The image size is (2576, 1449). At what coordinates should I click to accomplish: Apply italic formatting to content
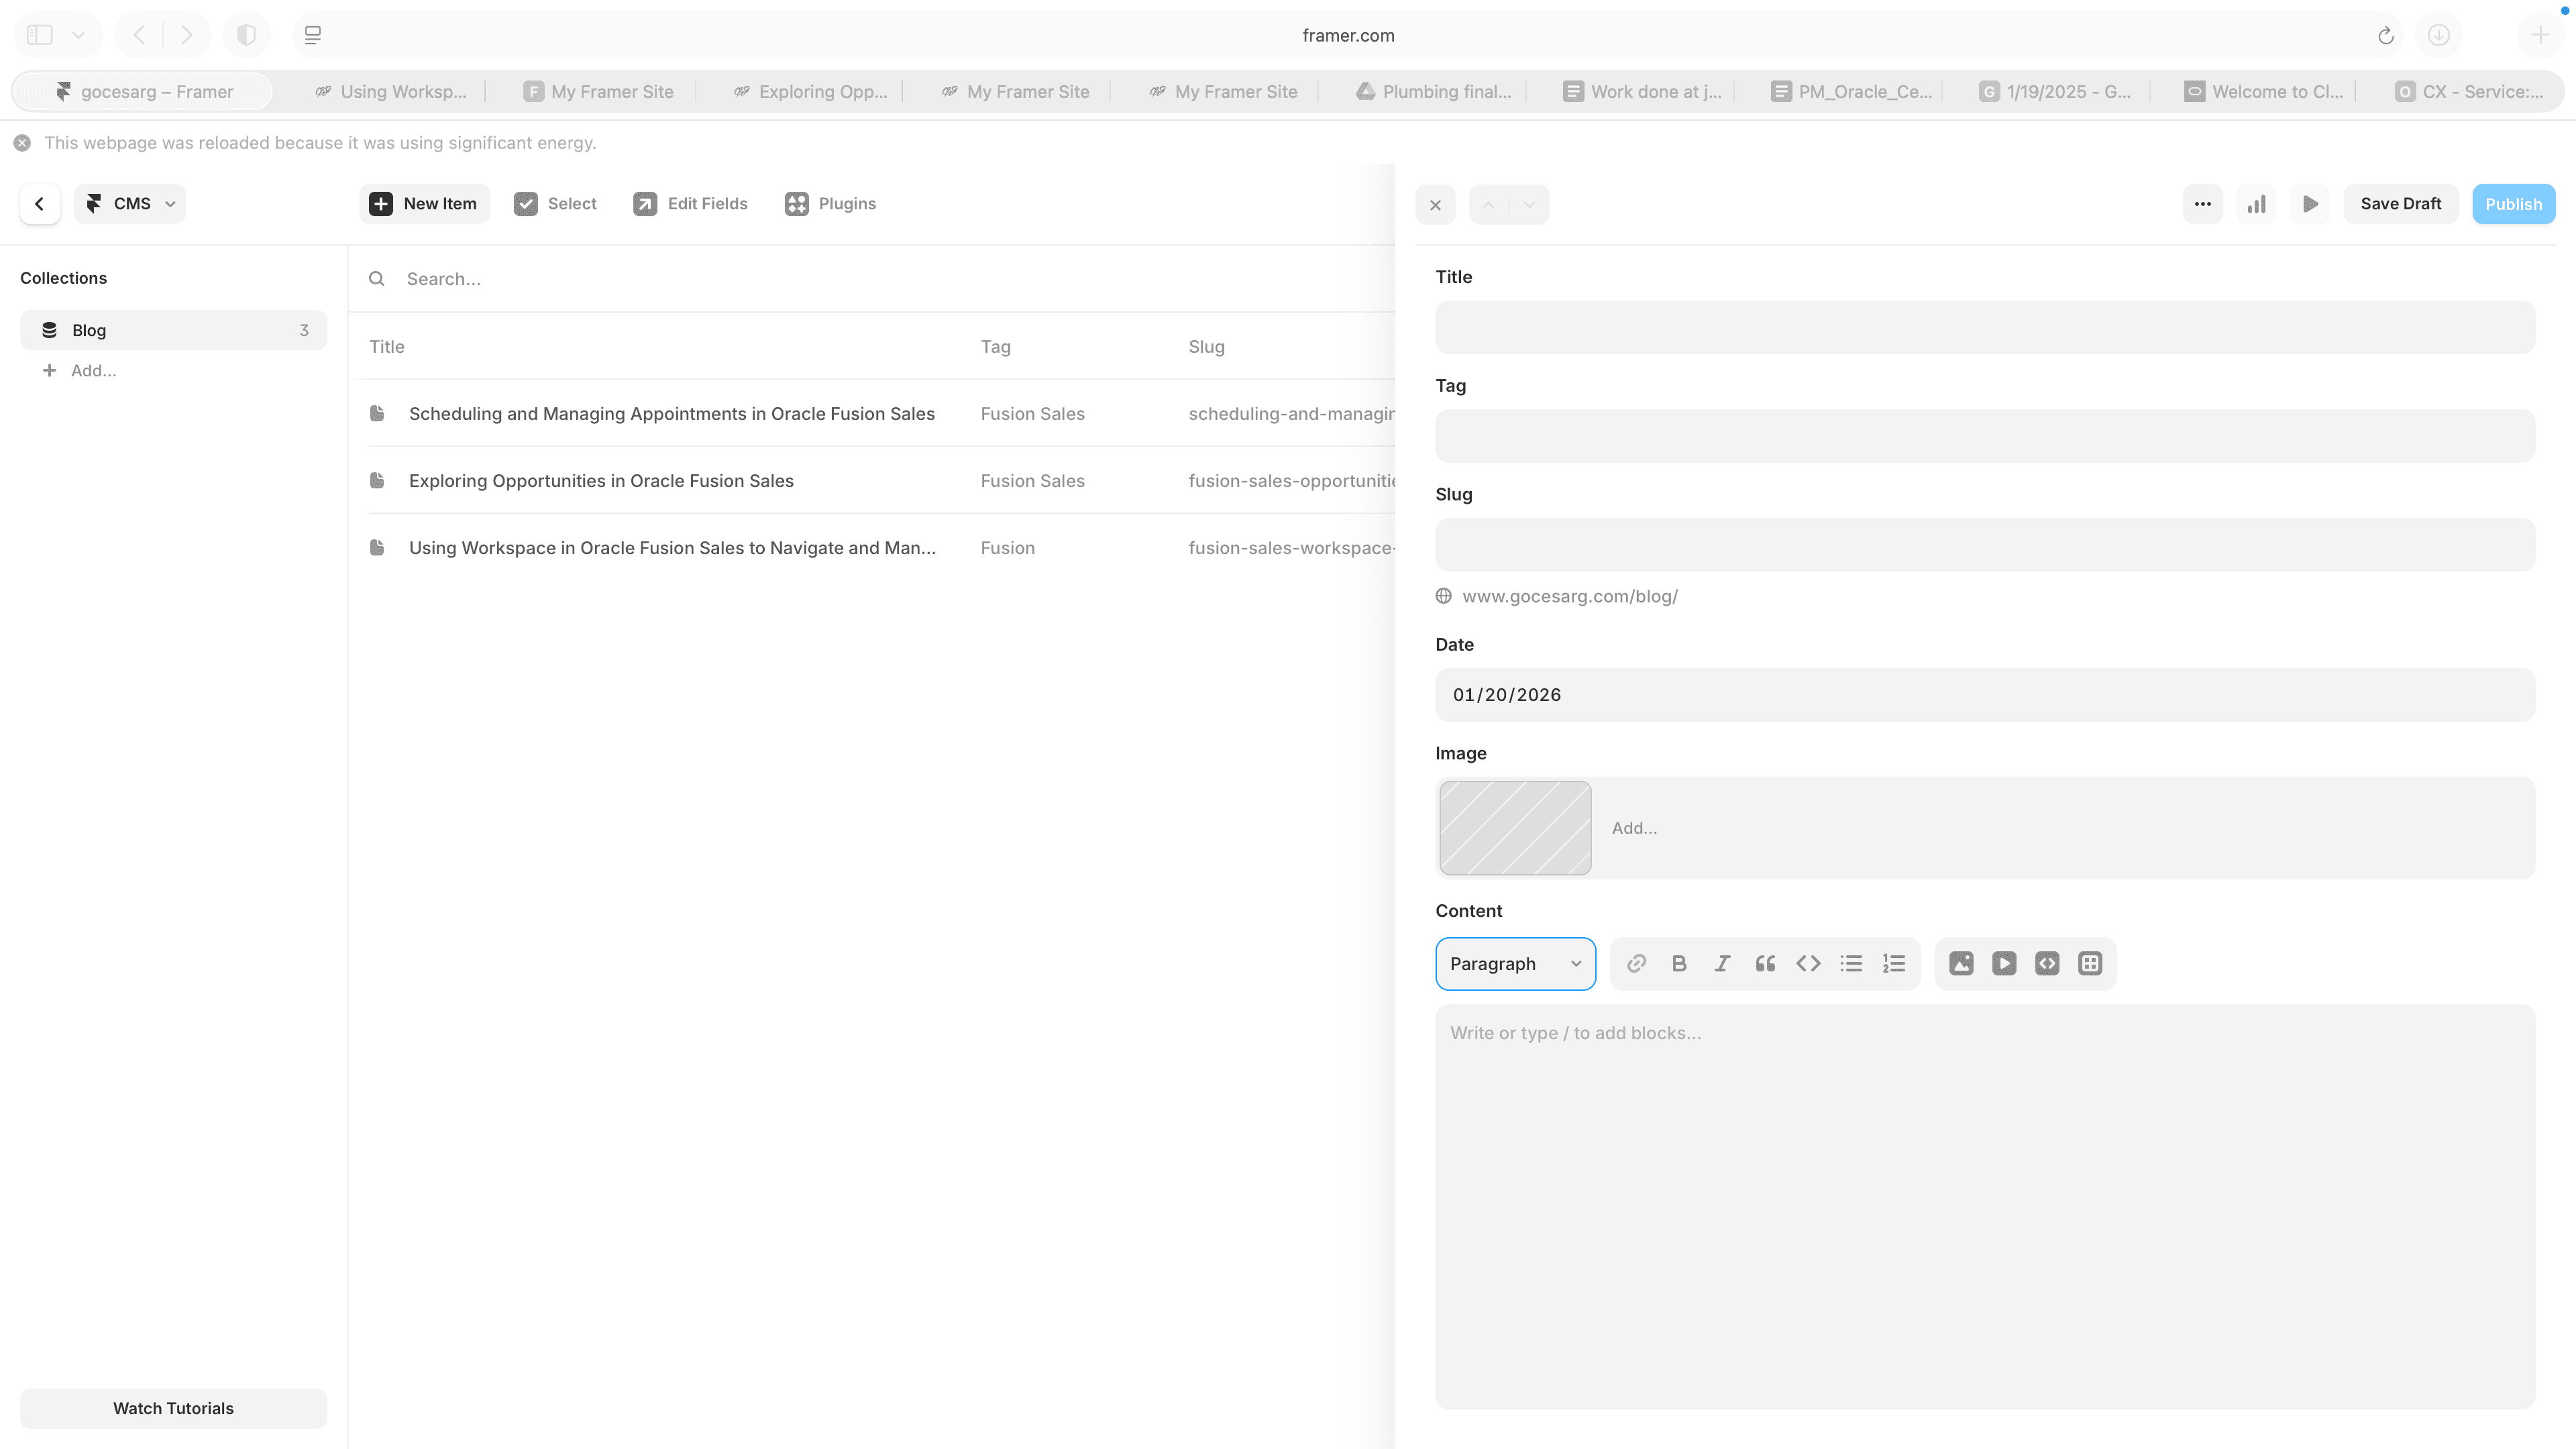pos(1722,964)
